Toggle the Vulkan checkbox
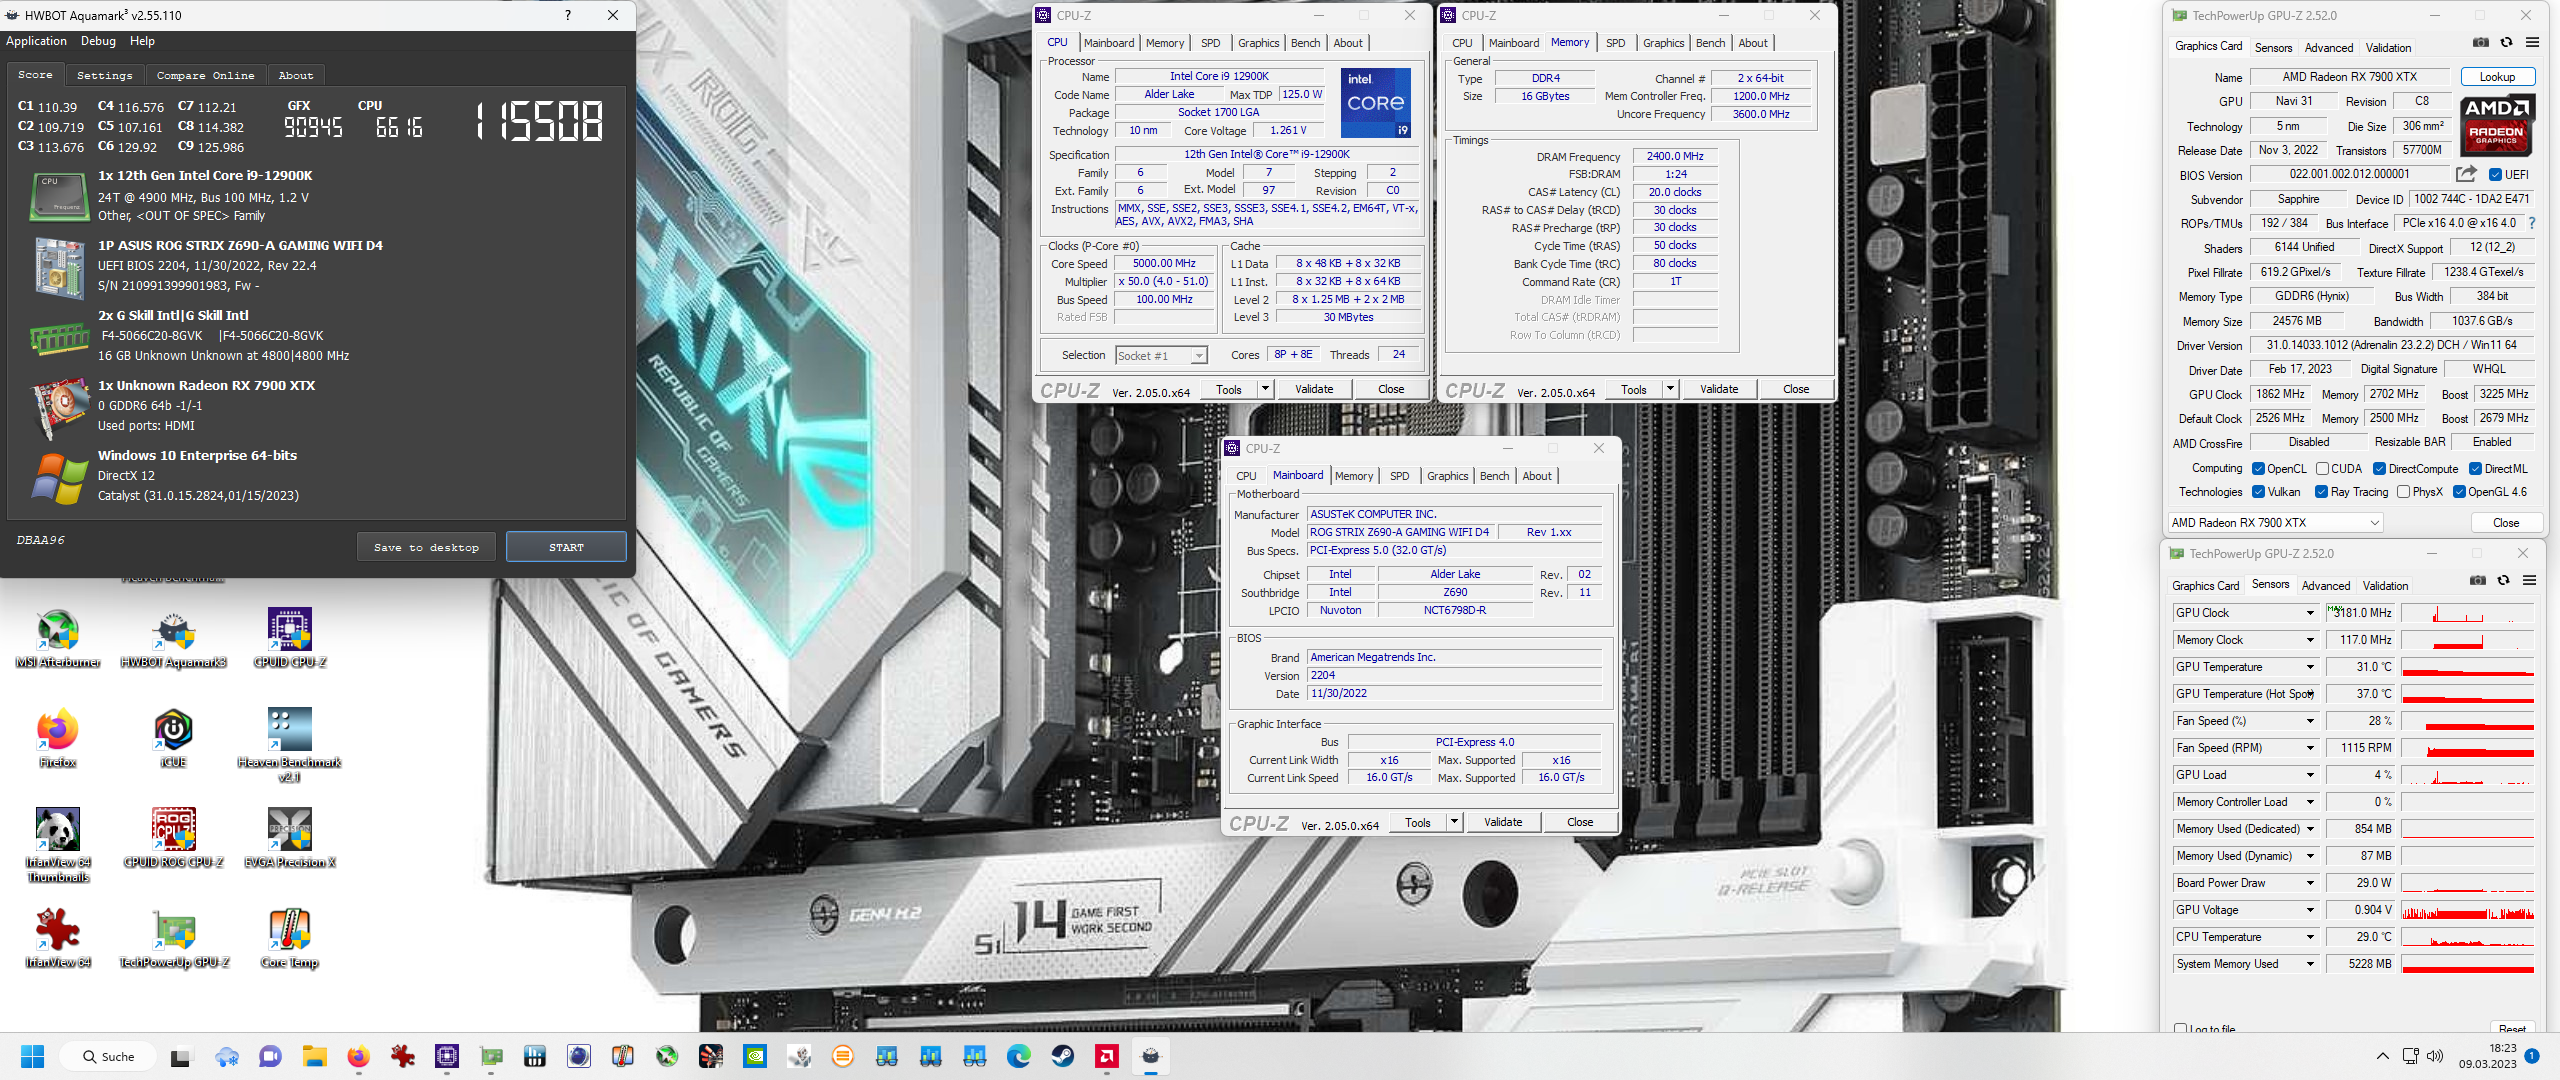The width and height of the screenshot is (2560, 1080). pos(2258,492)
